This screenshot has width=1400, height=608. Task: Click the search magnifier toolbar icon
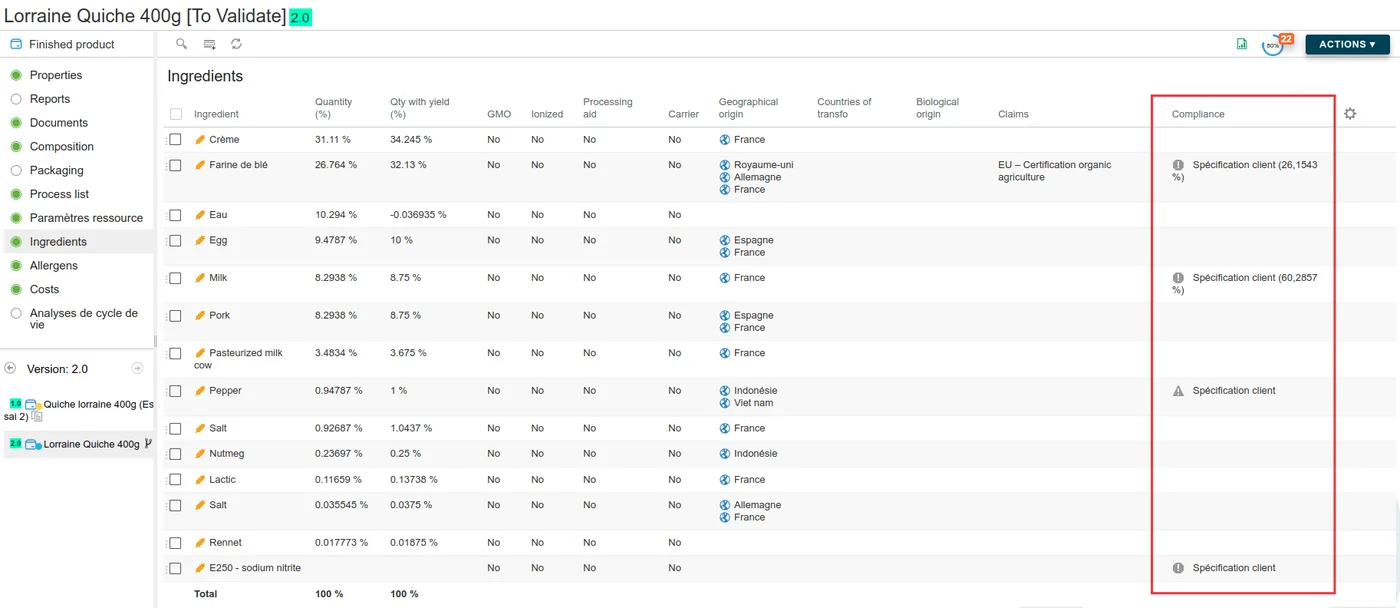pyautogui.click(x=181, y=44)
